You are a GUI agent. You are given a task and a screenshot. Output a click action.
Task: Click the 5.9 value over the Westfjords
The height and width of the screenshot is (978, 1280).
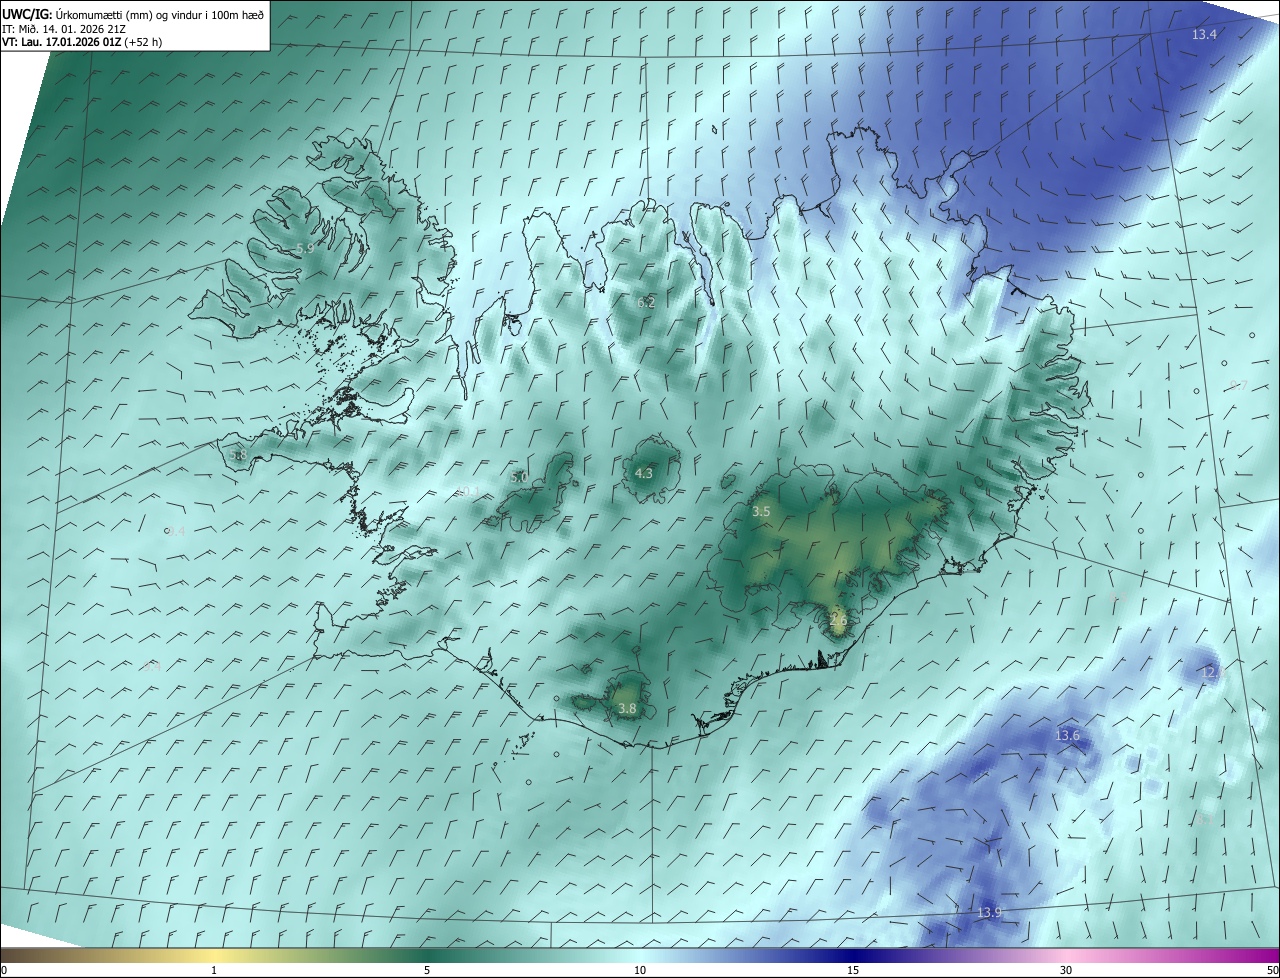304,248
